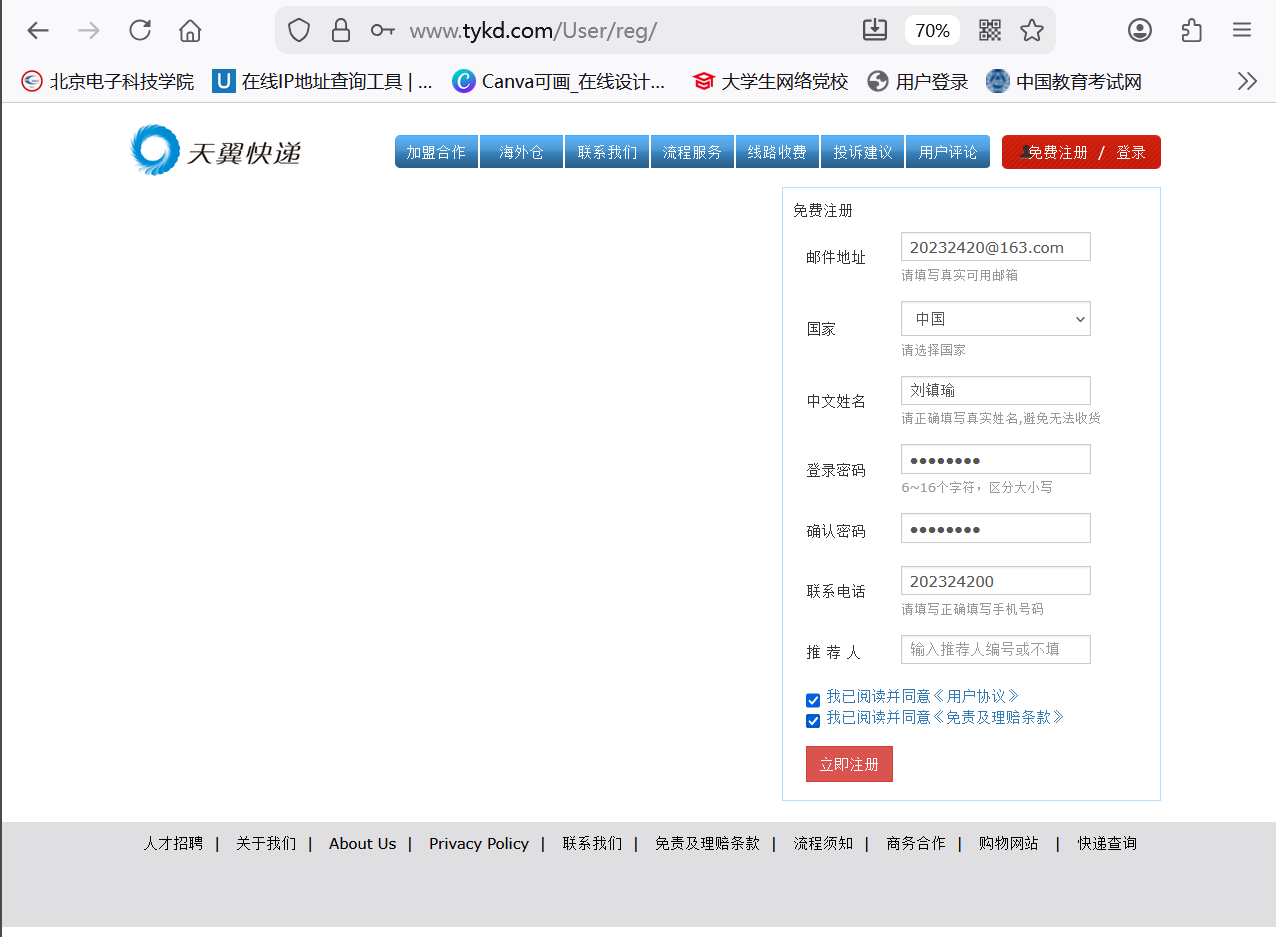
Task: Uncheck the 用户协议 agreement checkbox
Action: (x=812, y=699)
